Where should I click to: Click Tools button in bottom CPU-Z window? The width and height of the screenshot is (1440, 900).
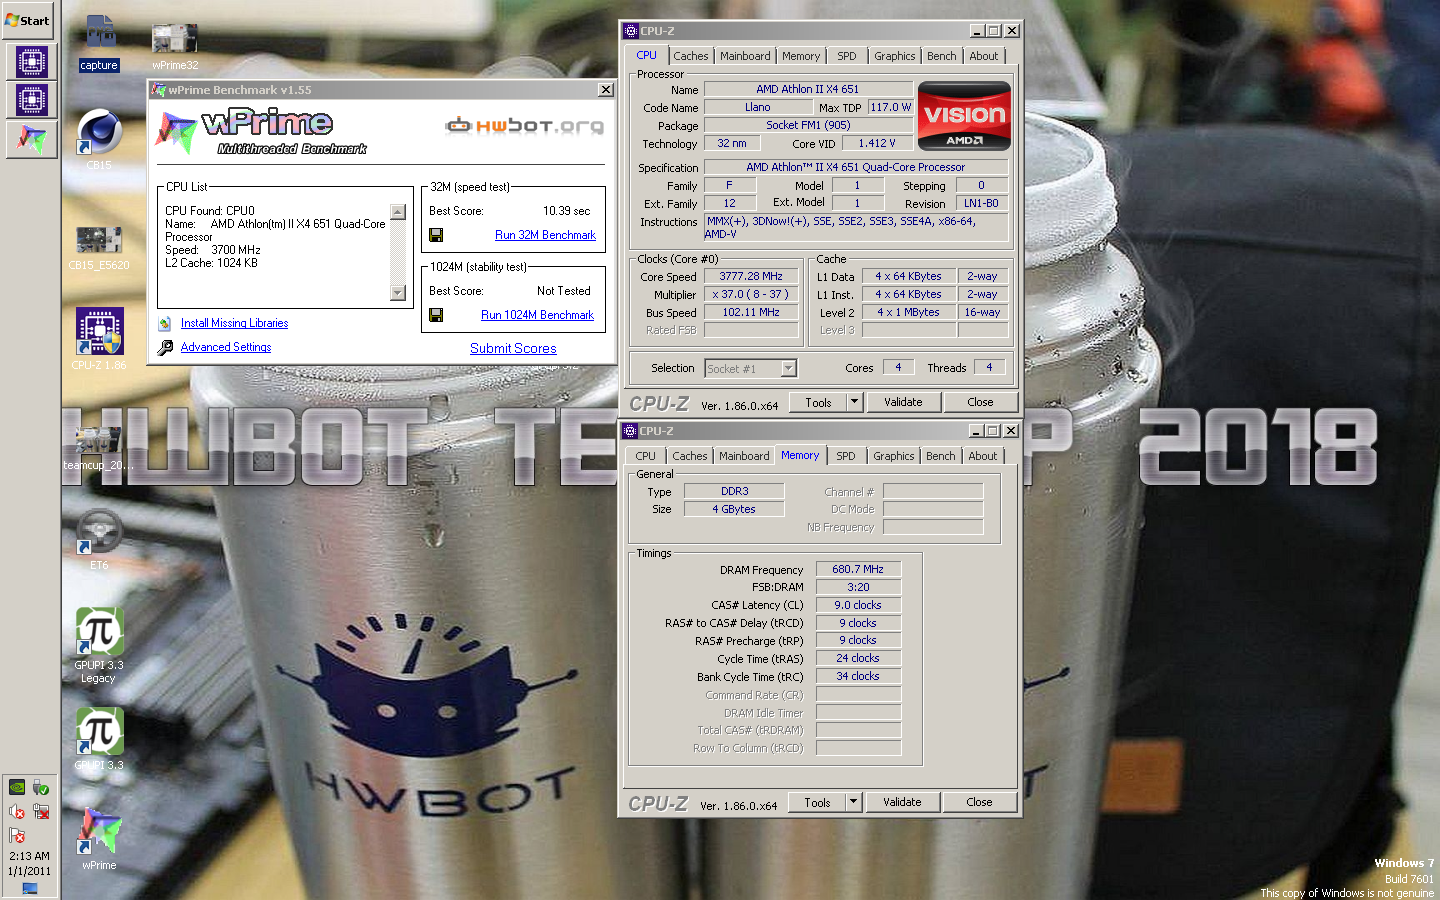point(817,802)
